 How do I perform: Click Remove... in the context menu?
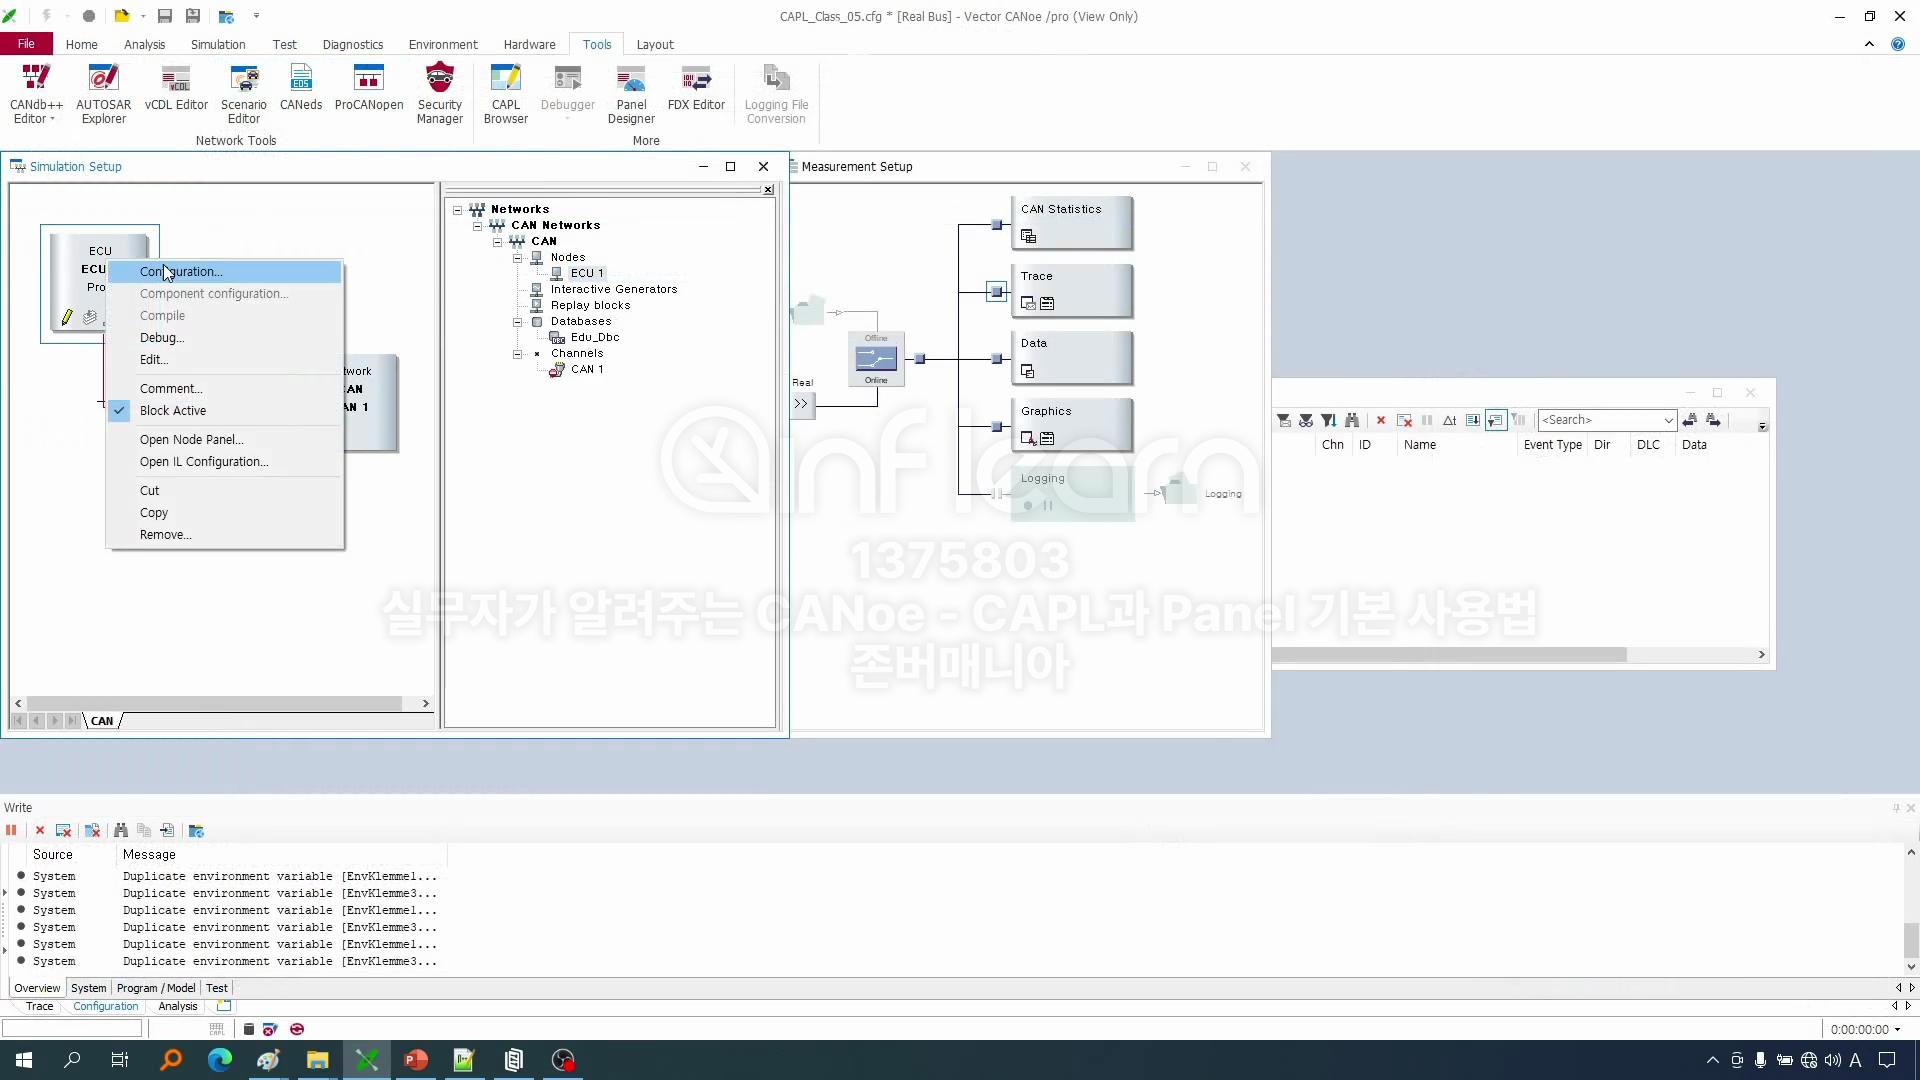tap(226, 535)
